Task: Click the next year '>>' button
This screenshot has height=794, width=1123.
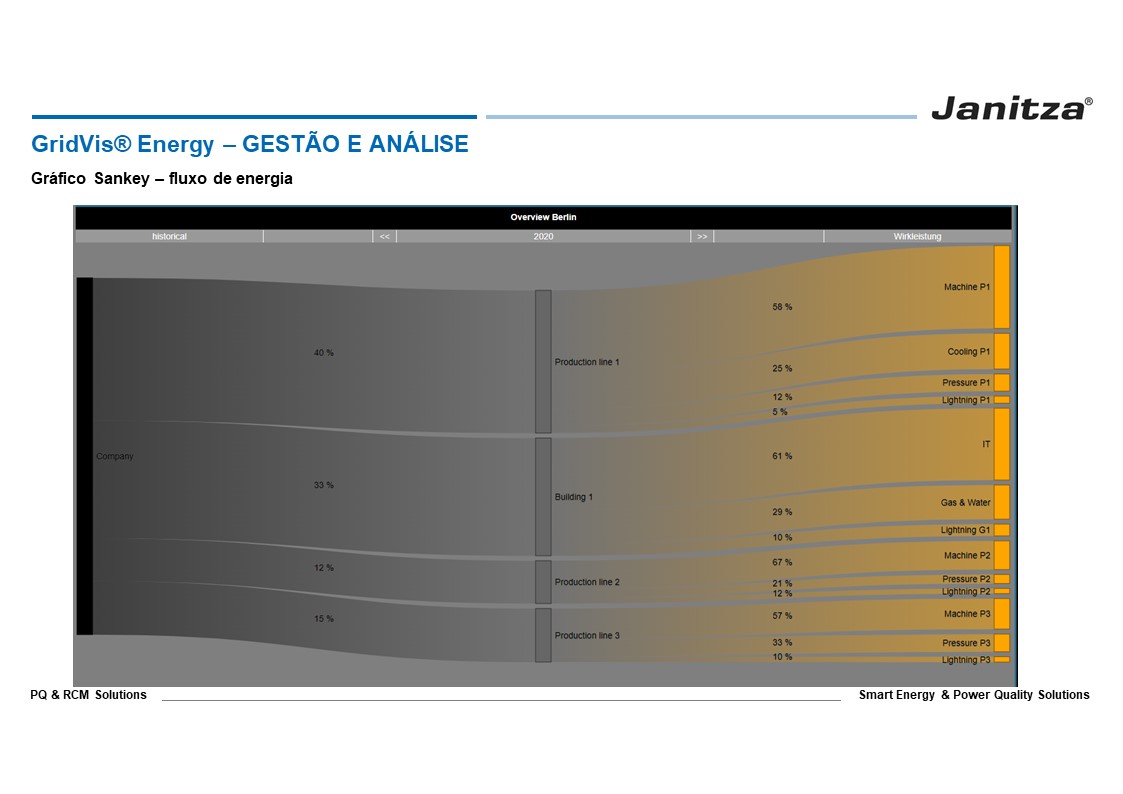Action: pyautogui.click(x=702, y=236)
